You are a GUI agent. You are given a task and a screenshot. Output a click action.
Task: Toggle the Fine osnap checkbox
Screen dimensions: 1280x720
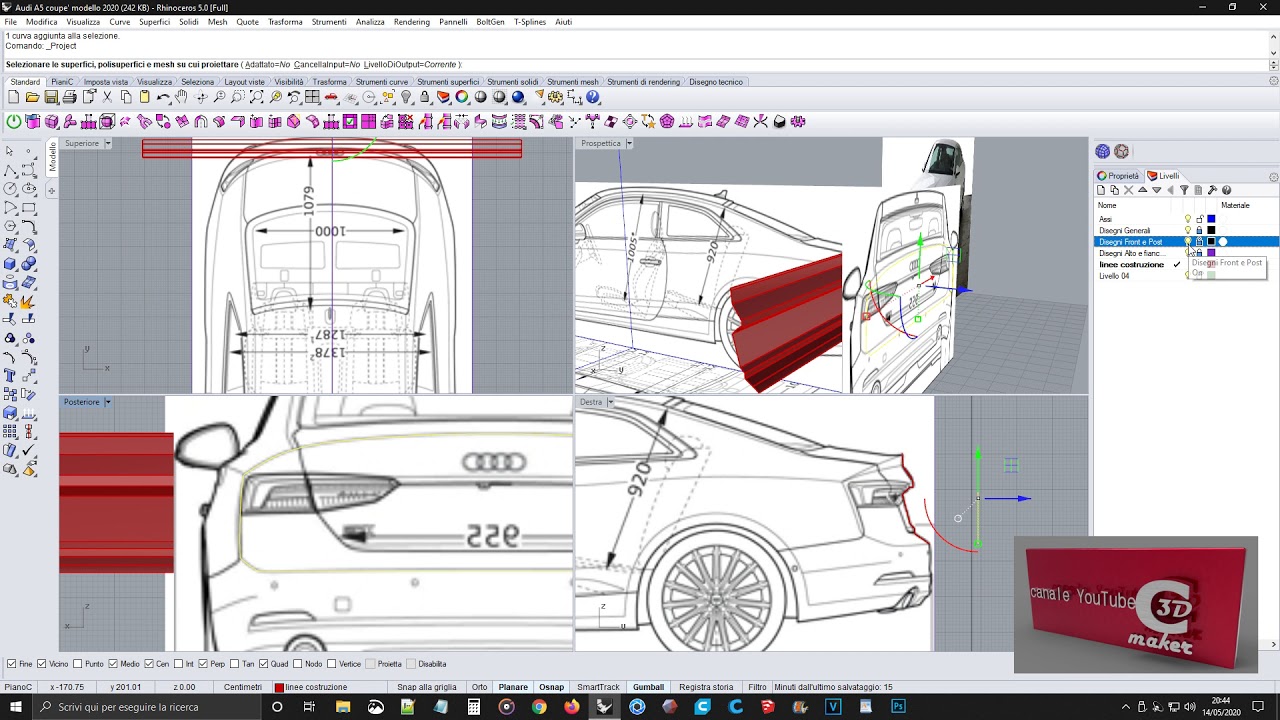tap(12, 664)
